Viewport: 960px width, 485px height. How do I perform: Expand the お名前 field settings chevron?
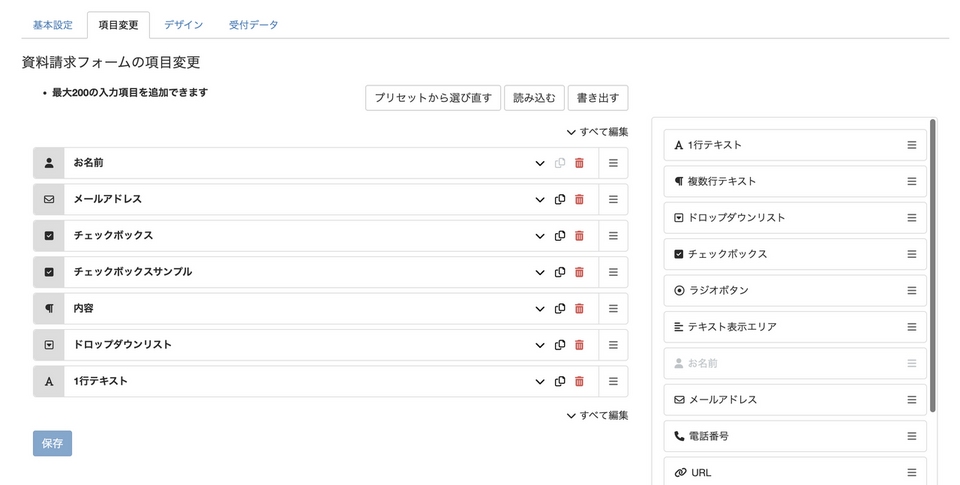(540, 164)
